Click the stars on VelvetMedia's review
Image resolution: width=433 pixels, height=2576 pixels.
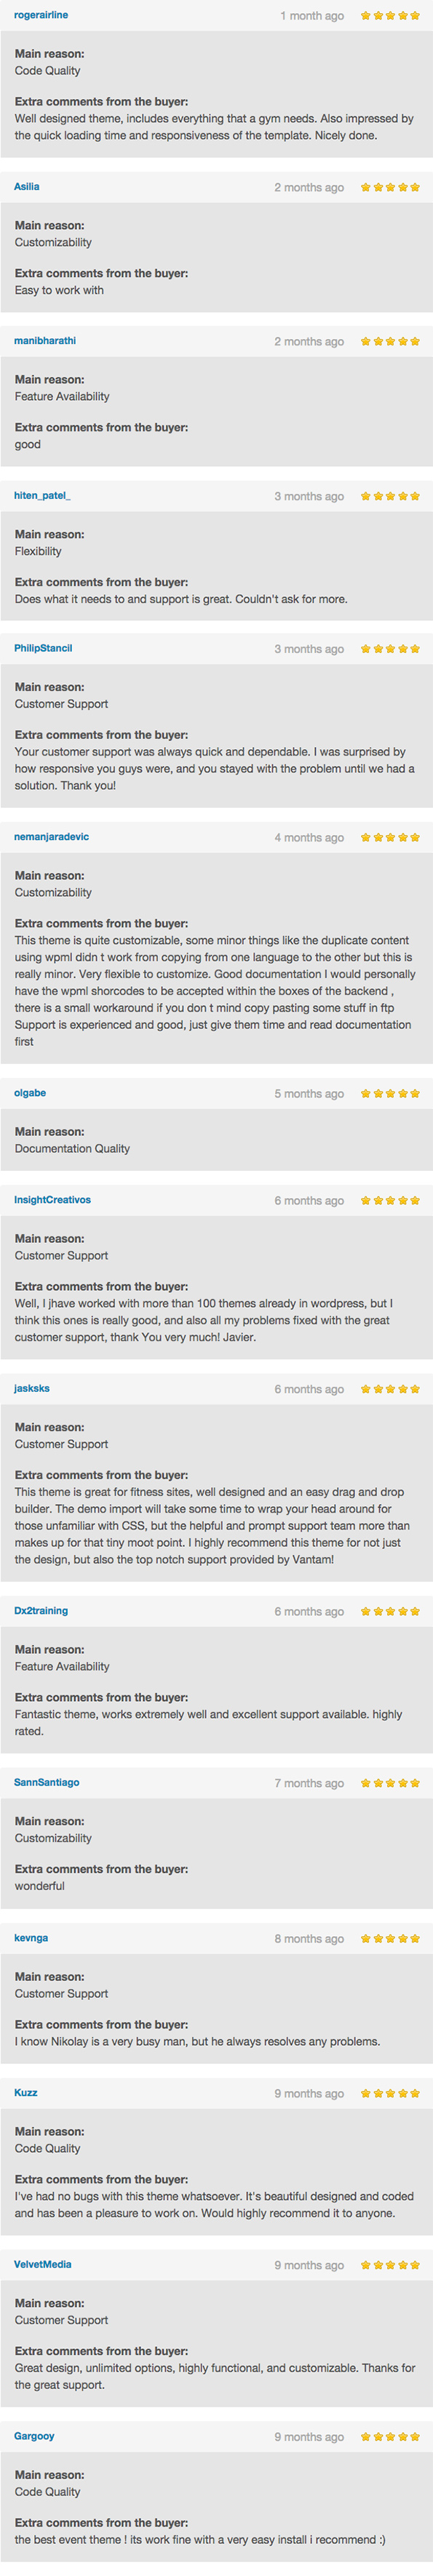pos(390,2265)
